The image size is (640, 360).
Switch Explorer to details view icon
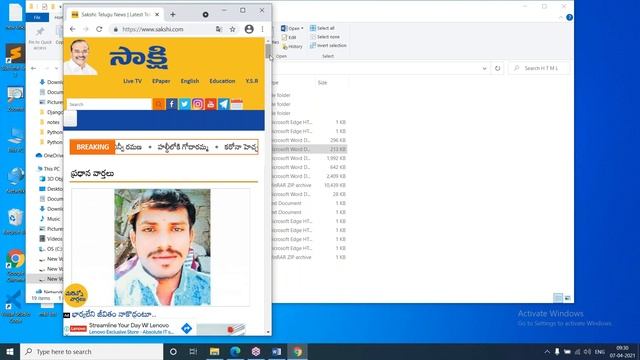[558, 298]
